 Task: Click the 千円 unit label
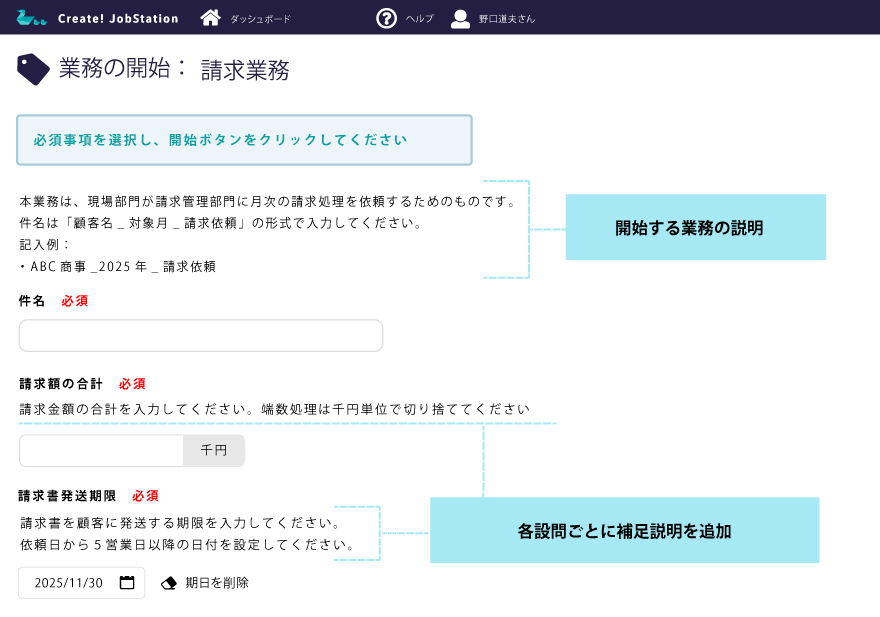tap(214, 451)
